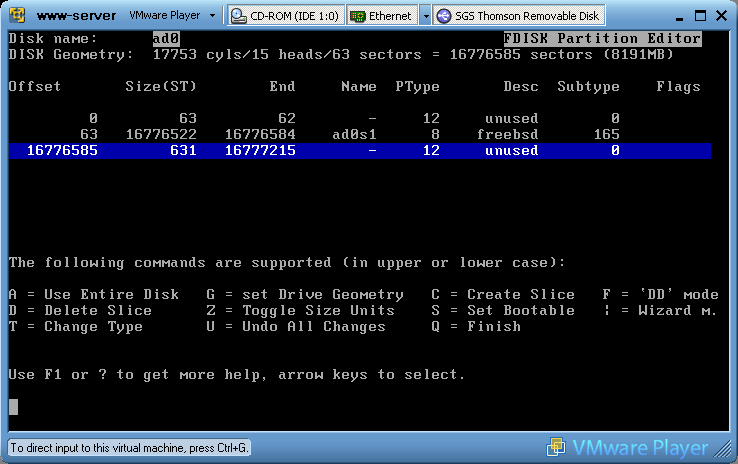738x464 pixels.
Task: Click the 'D = Delete Slice' command
Action: coord(80,311)
